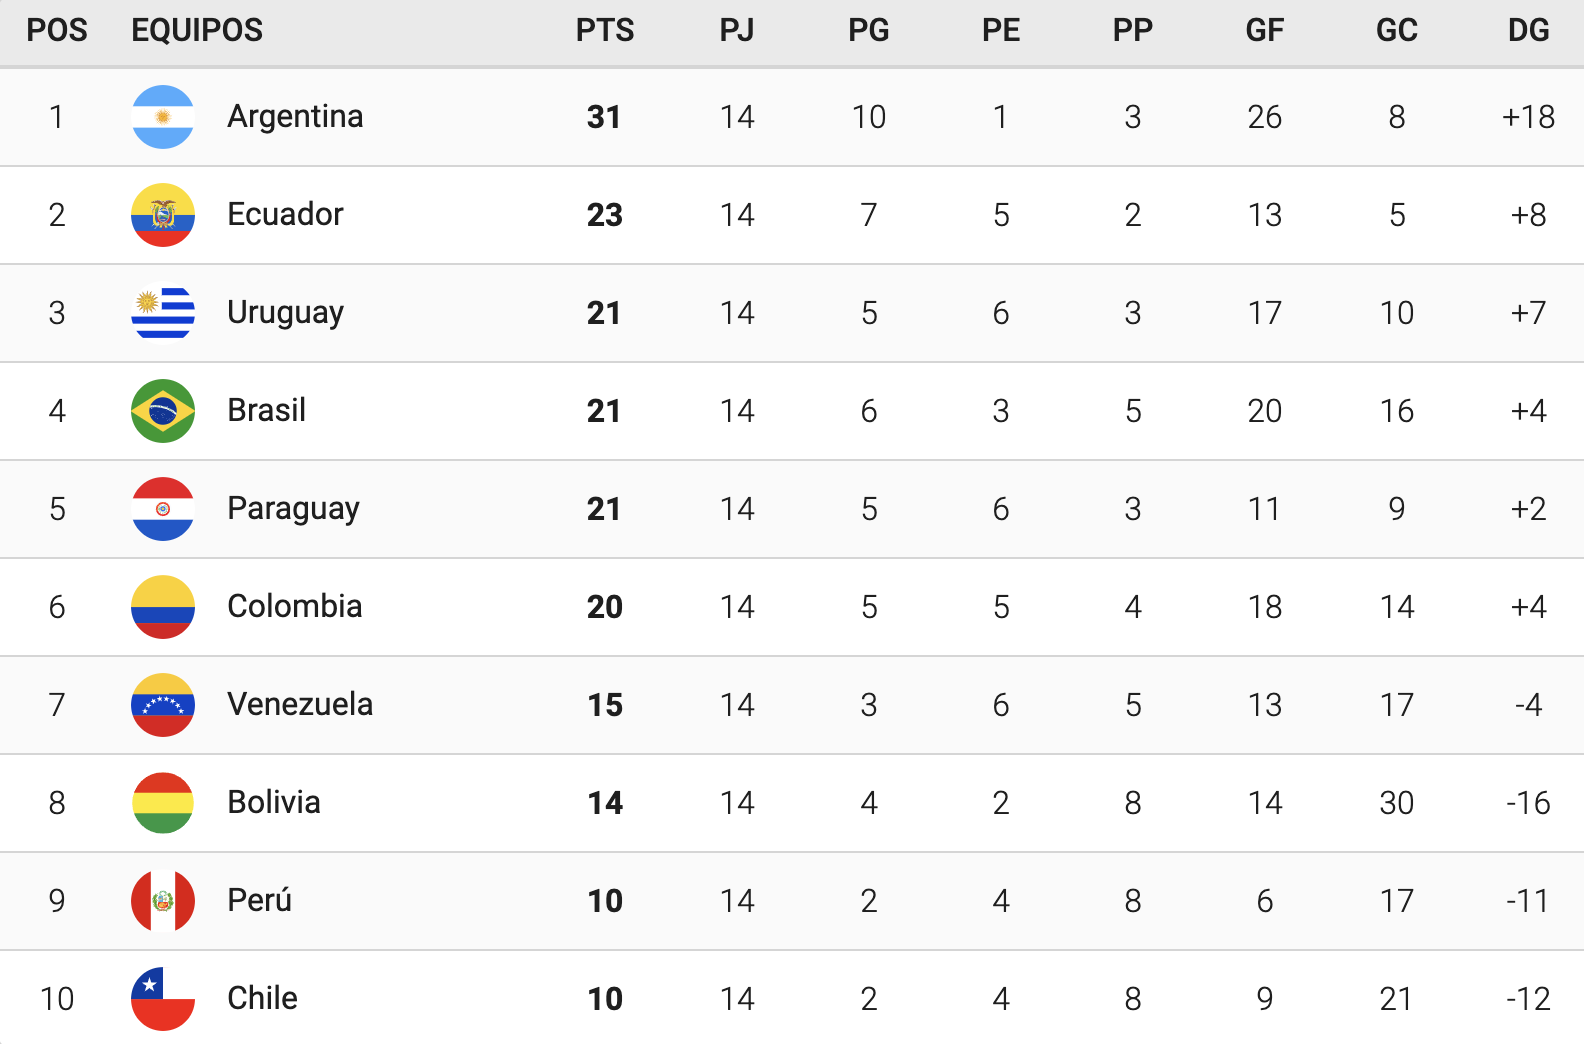Image resolution: width=1584 pixels, height=1044 pixels.
Task: Click the GF column header
Action: coord(1264,30)
